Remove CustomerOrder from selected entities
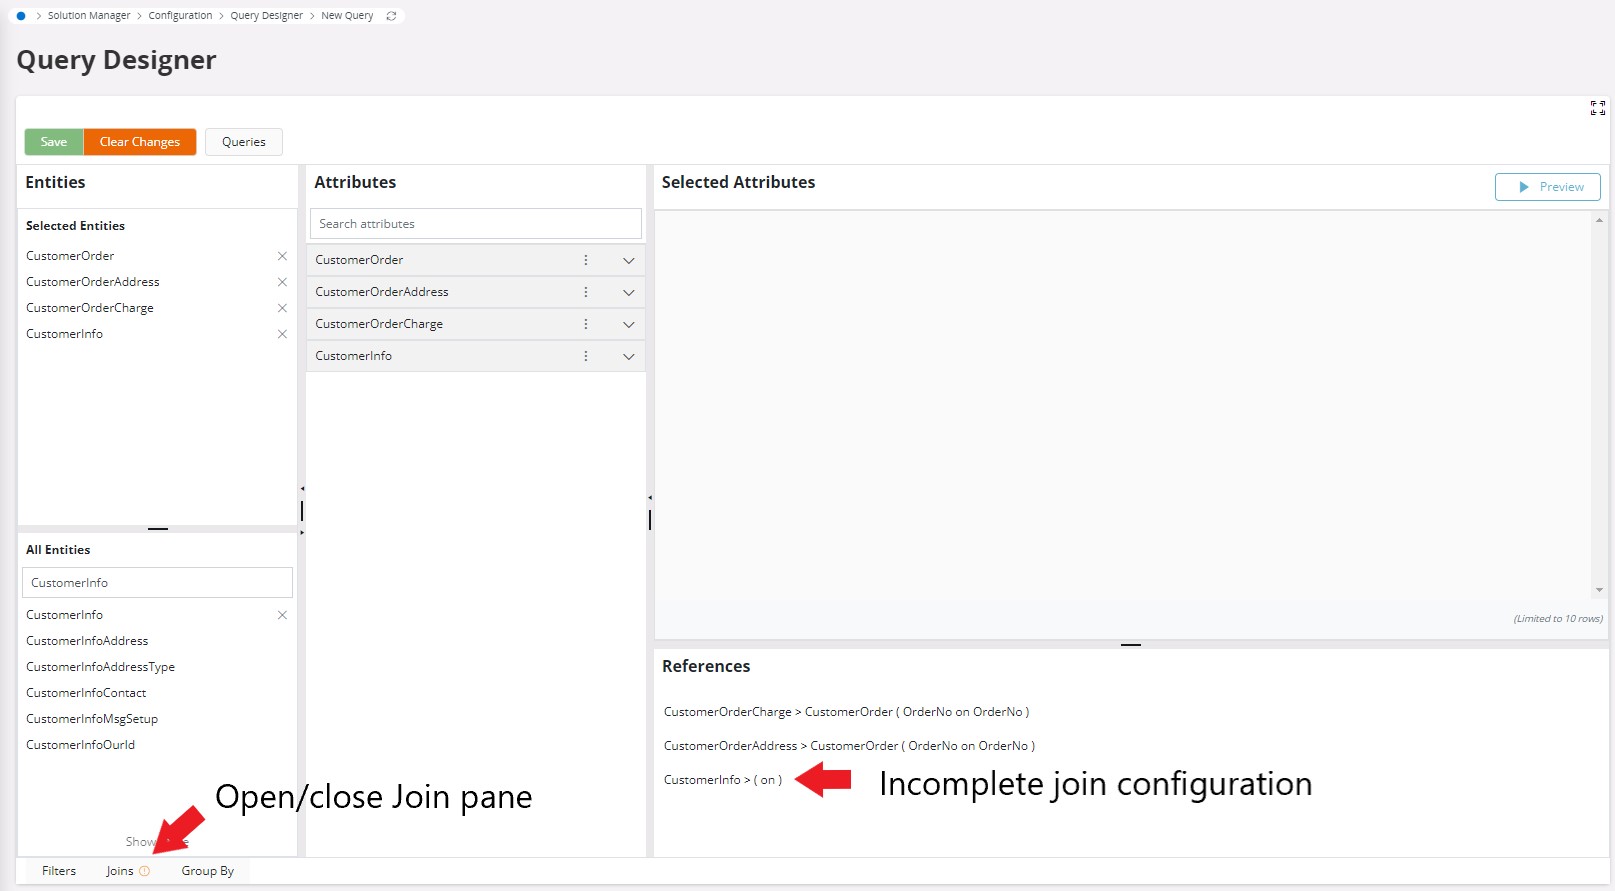Image resolution: width=1615 pixels, height=891 pixels. pyautogui.click(x=282, y=256)
